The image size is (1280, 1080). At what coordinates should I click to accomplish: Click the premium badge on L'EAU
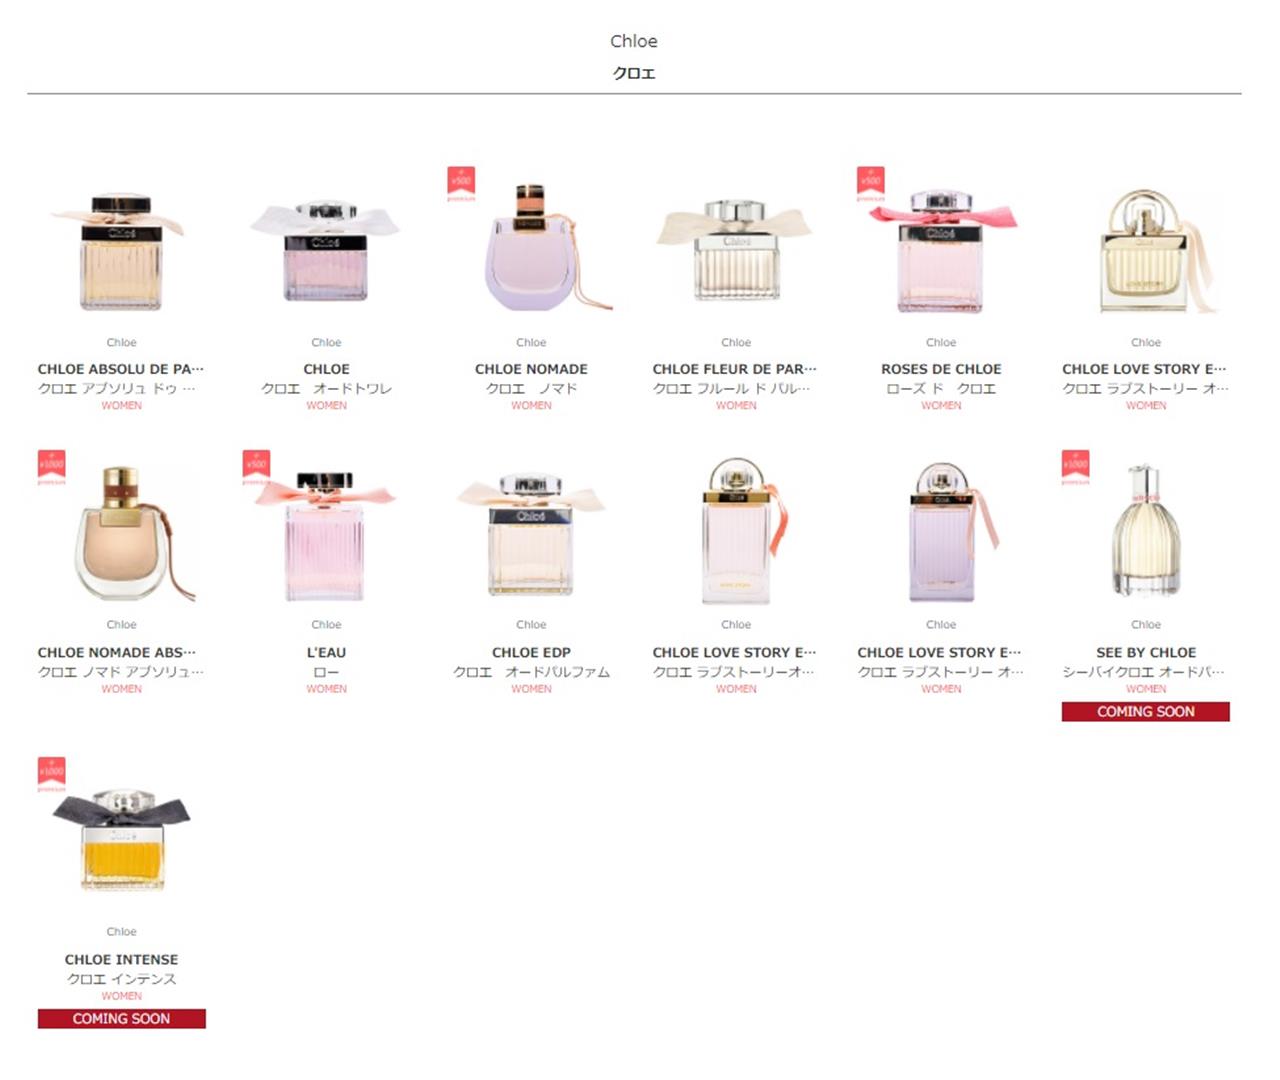coord(257,467)
